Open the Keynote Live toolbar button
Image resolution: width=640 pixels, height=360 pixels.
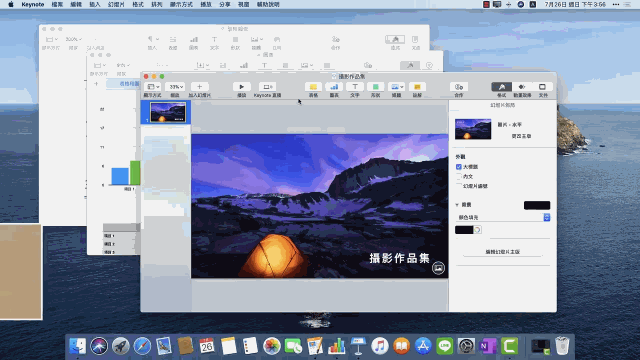coord(267,87)
